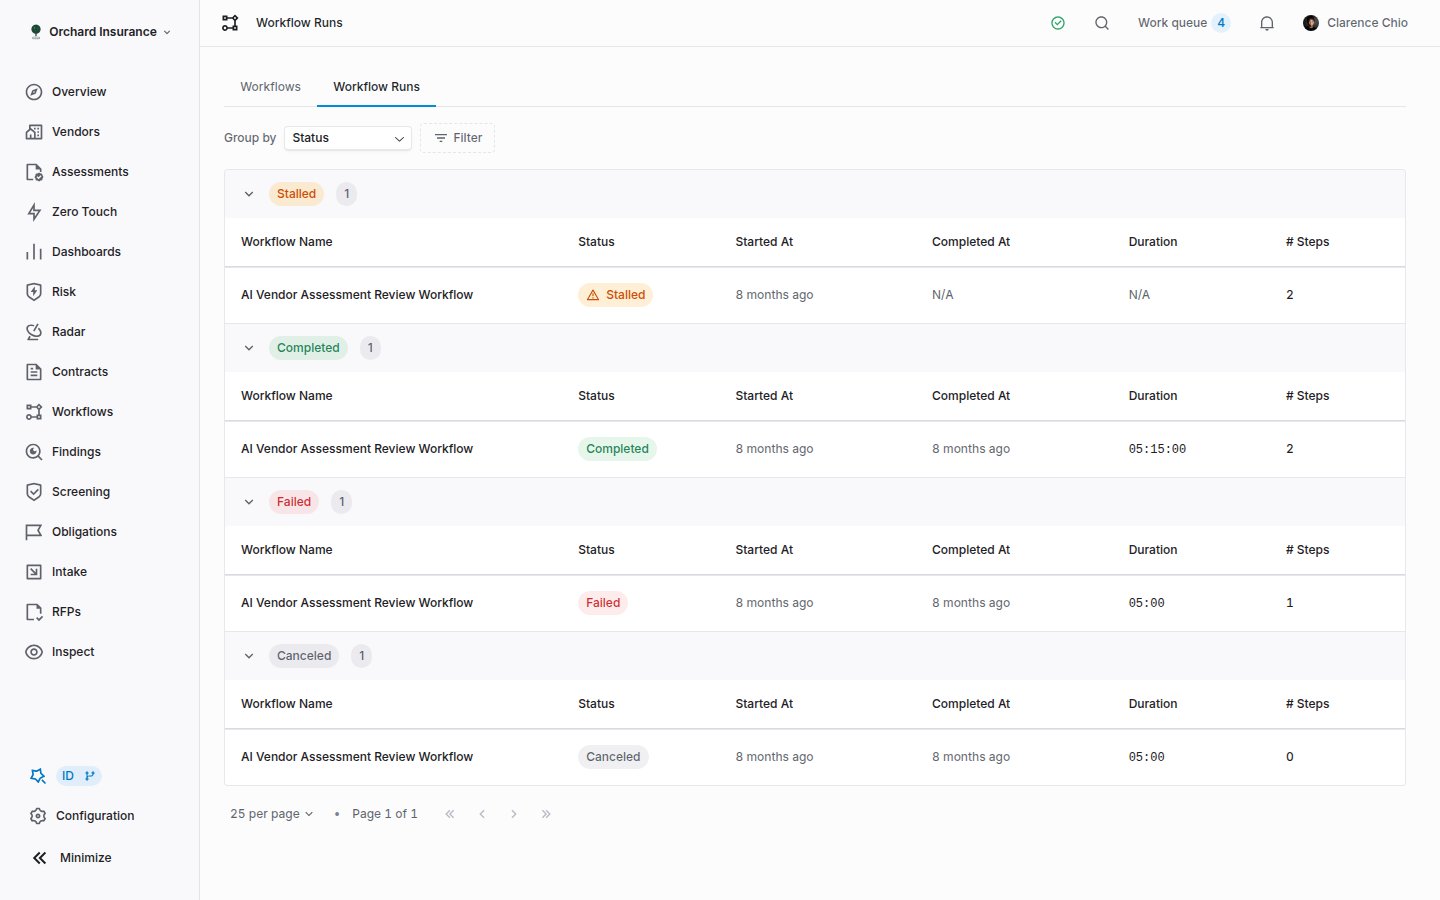Click the Workflow Runs header icon
This screenshot has width=1440, height=900.
(230, 23)
